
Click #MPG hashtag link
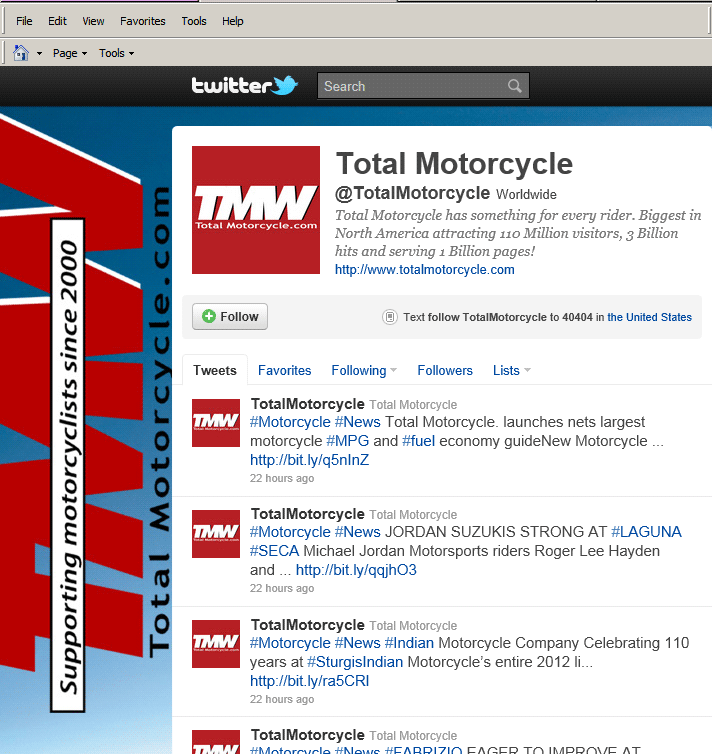coord(348,441)
